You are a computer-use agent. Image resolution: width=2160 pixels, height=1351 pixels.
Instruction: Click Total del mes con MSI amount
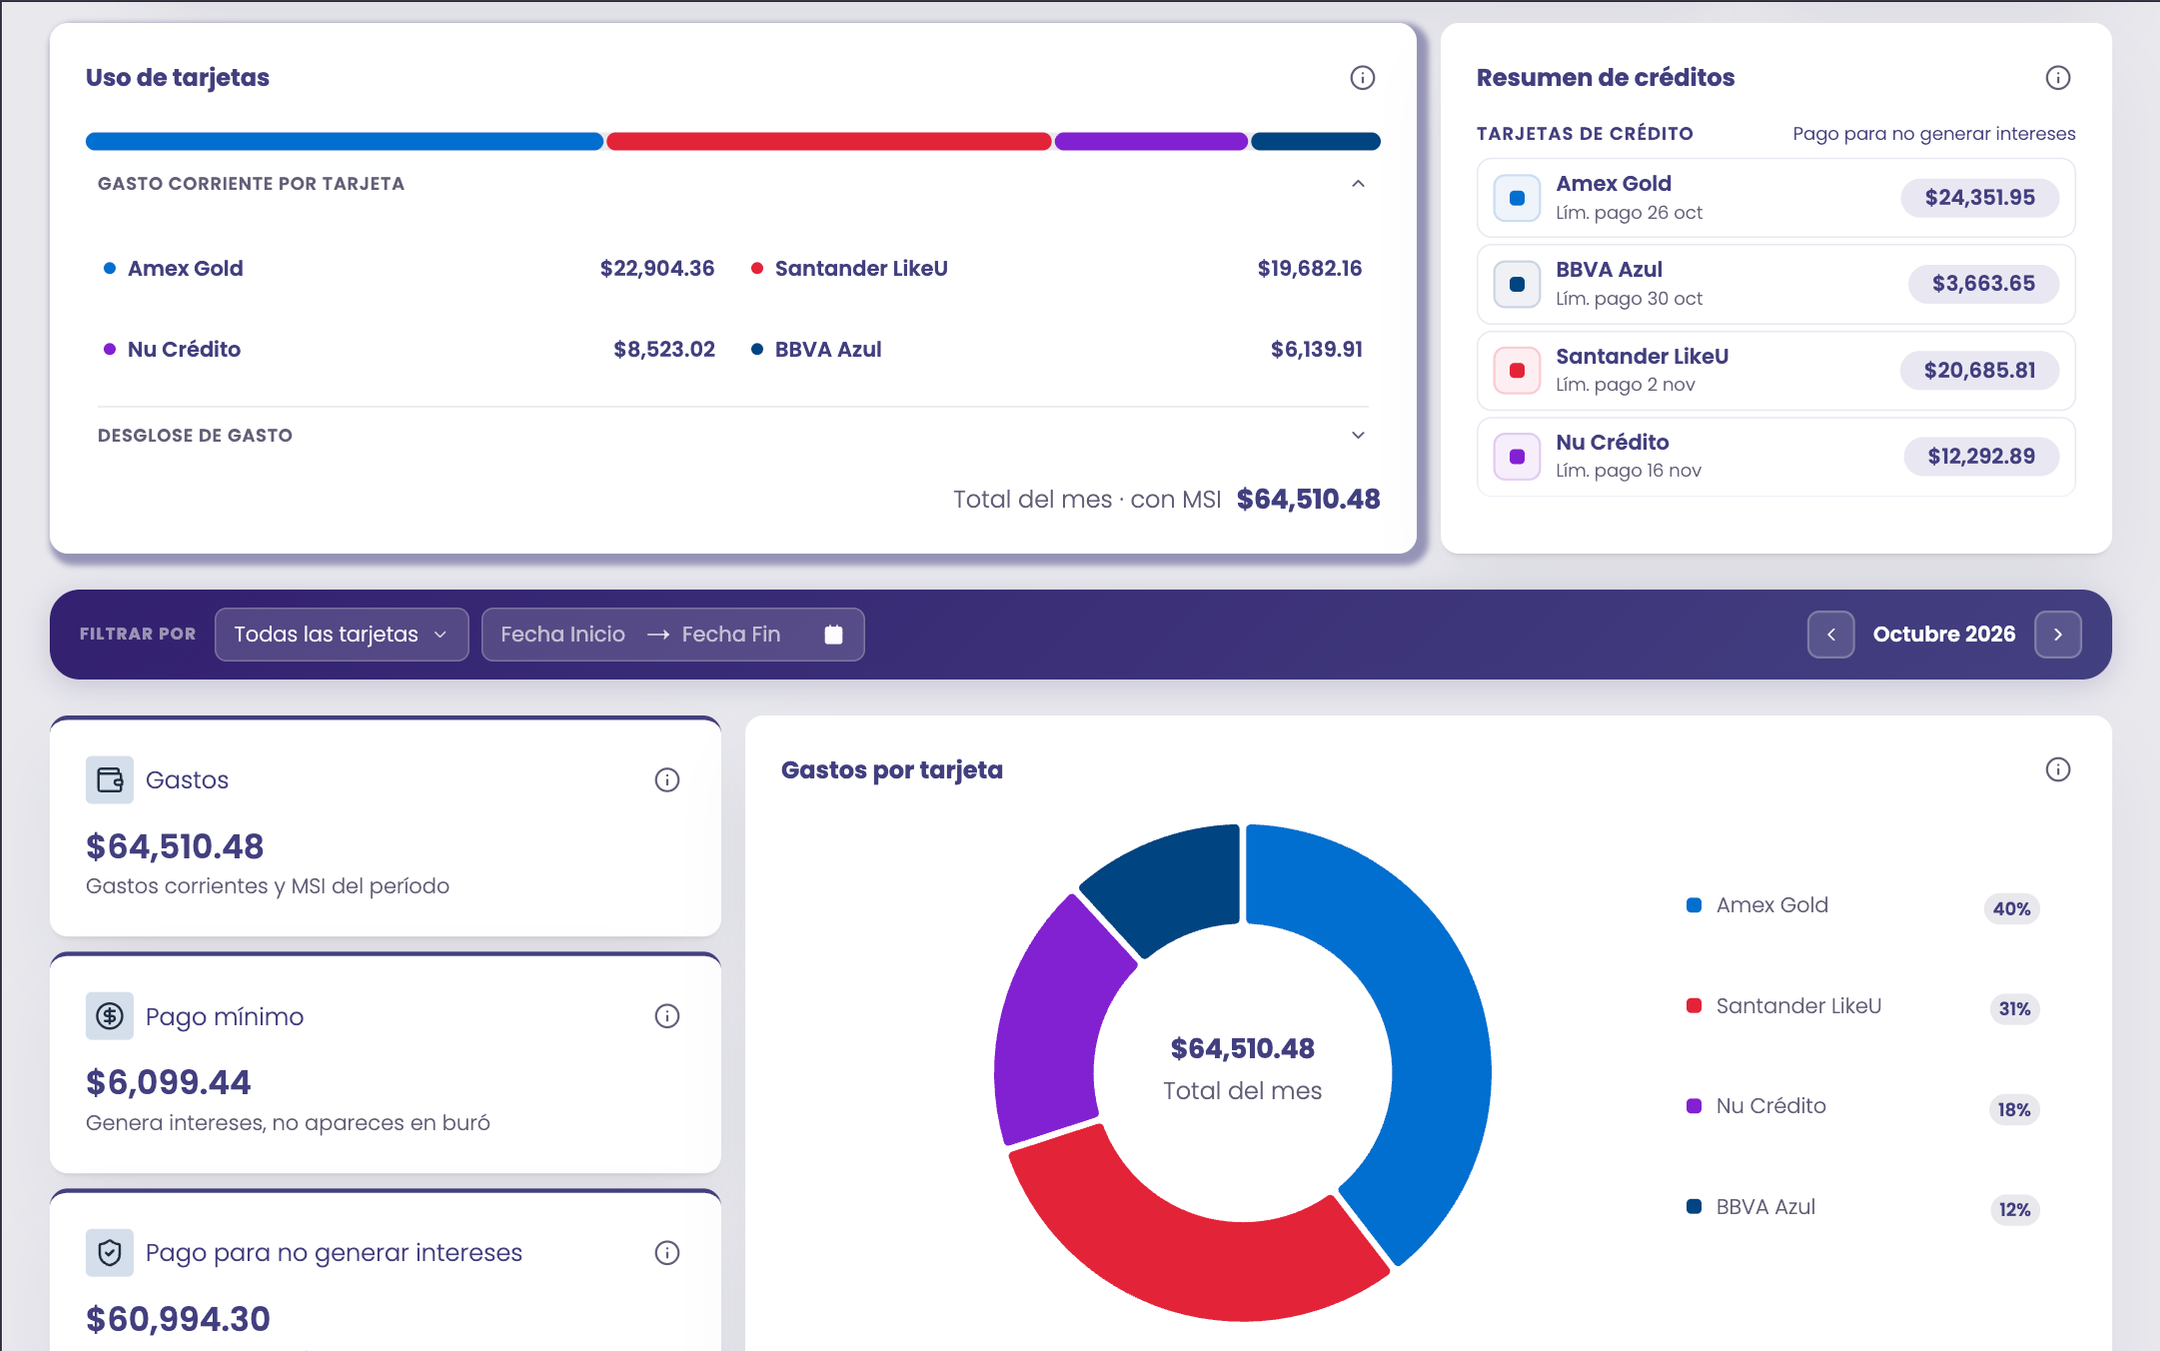click(1308, 499)
